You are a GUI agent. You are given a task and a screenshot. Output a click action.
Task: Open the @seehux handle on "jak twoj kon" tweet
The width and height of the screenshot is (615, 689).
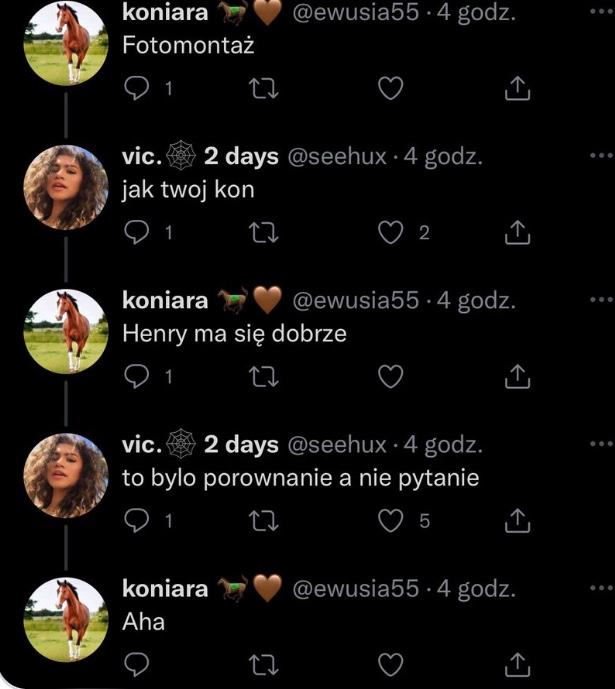point(337,158)
